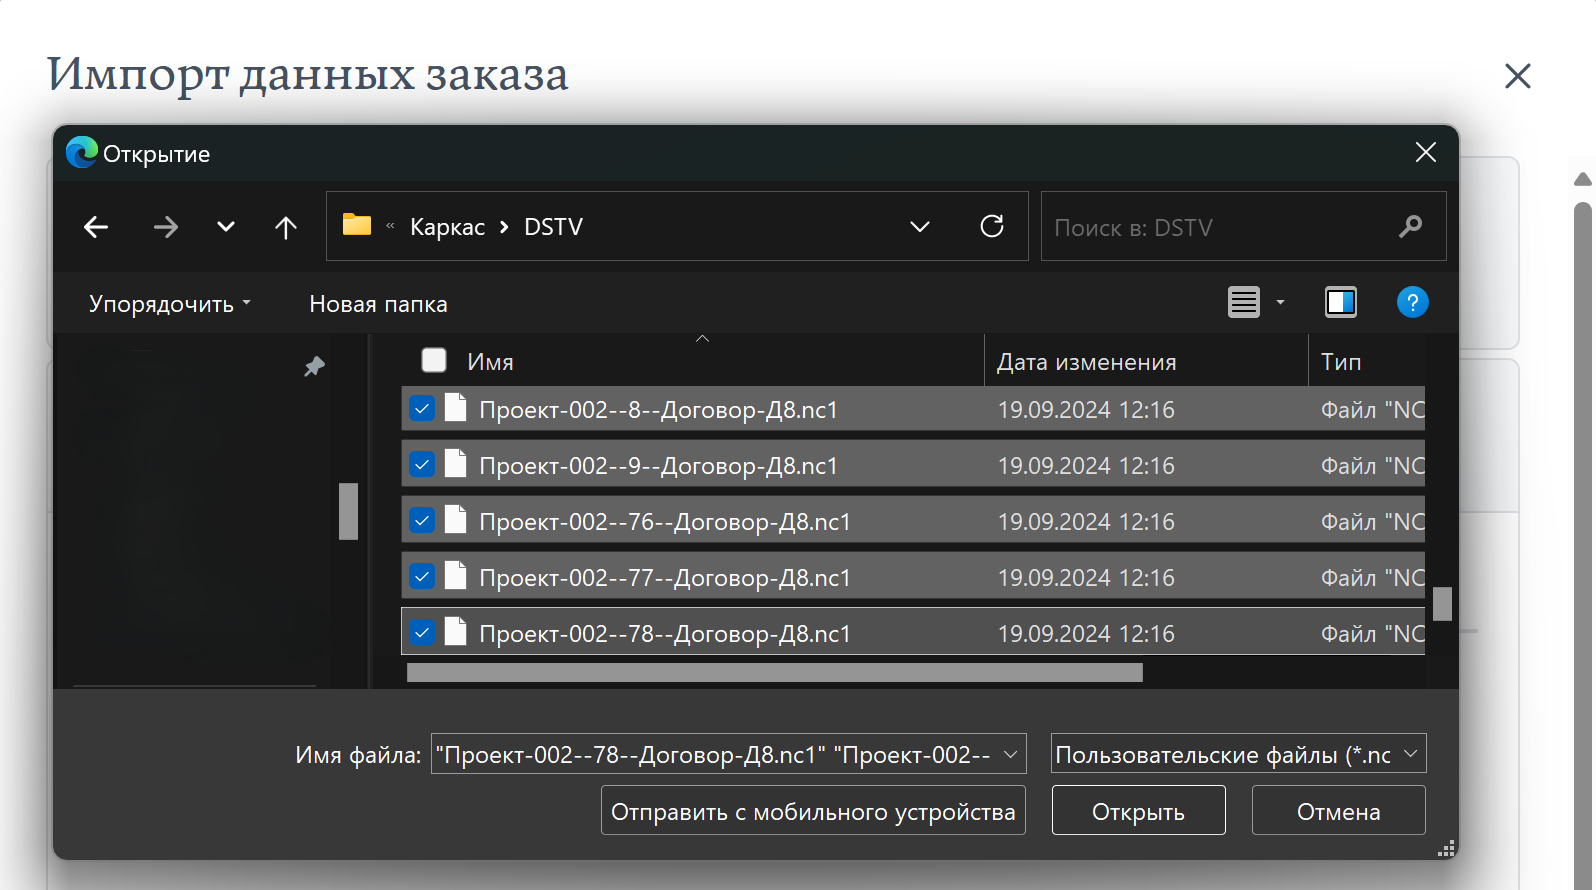Click the folder icon in address bar
Image resolution: width=1596 pixels, height=890 pixels.
point(357,225)
